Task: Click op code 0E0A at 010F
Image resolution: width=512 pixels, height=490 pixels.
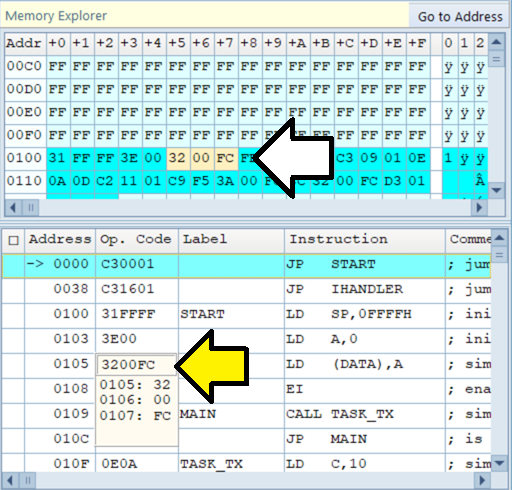Action: (137, 464)
